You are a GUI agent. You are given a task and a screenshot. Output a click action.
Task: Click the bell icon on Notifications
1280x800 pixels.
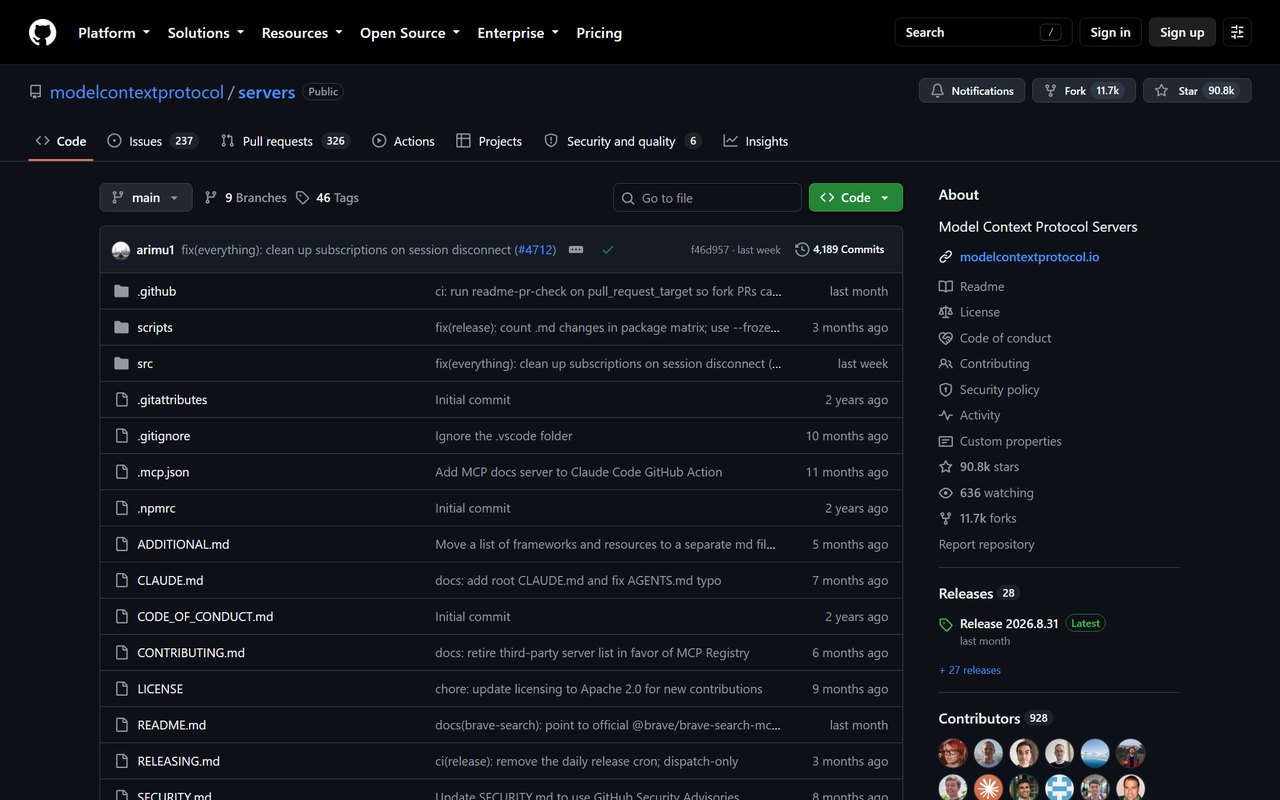tap(937, 91)
